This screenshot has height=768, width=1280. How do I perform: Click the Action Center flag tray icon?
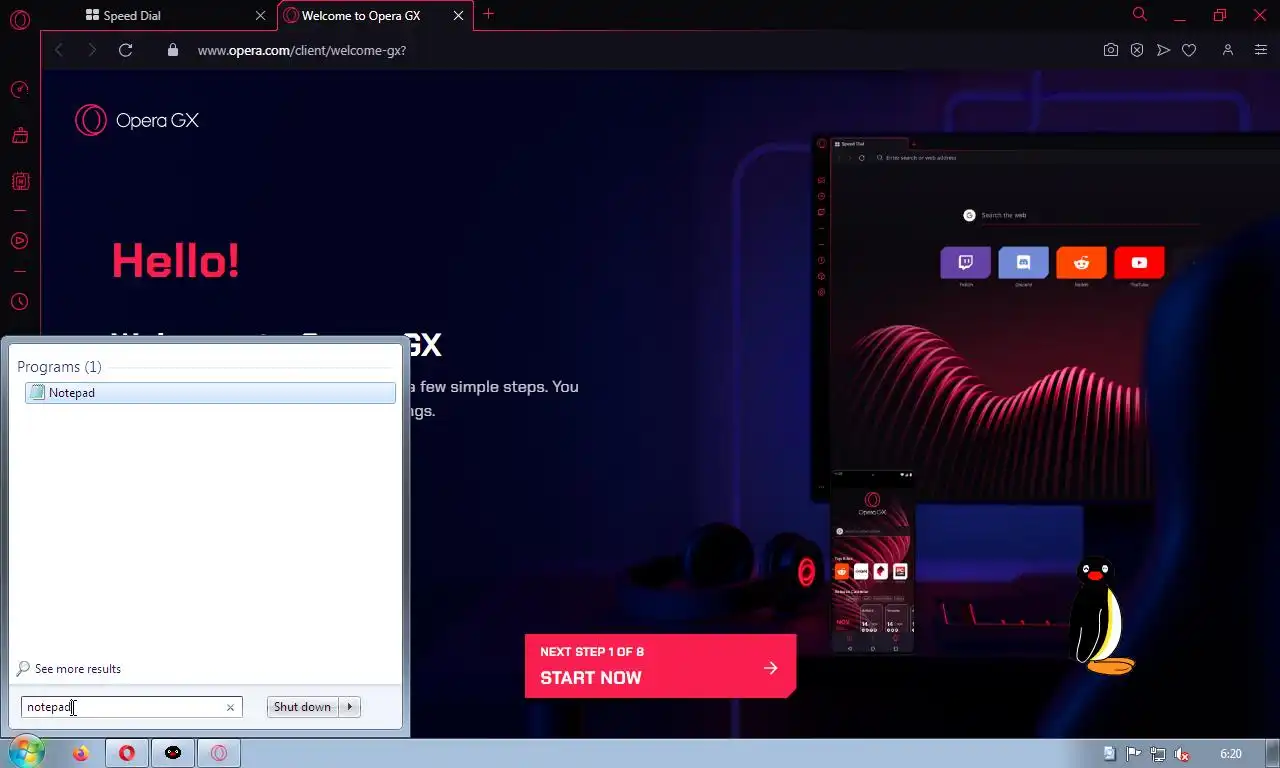[x=1134, y=754]
